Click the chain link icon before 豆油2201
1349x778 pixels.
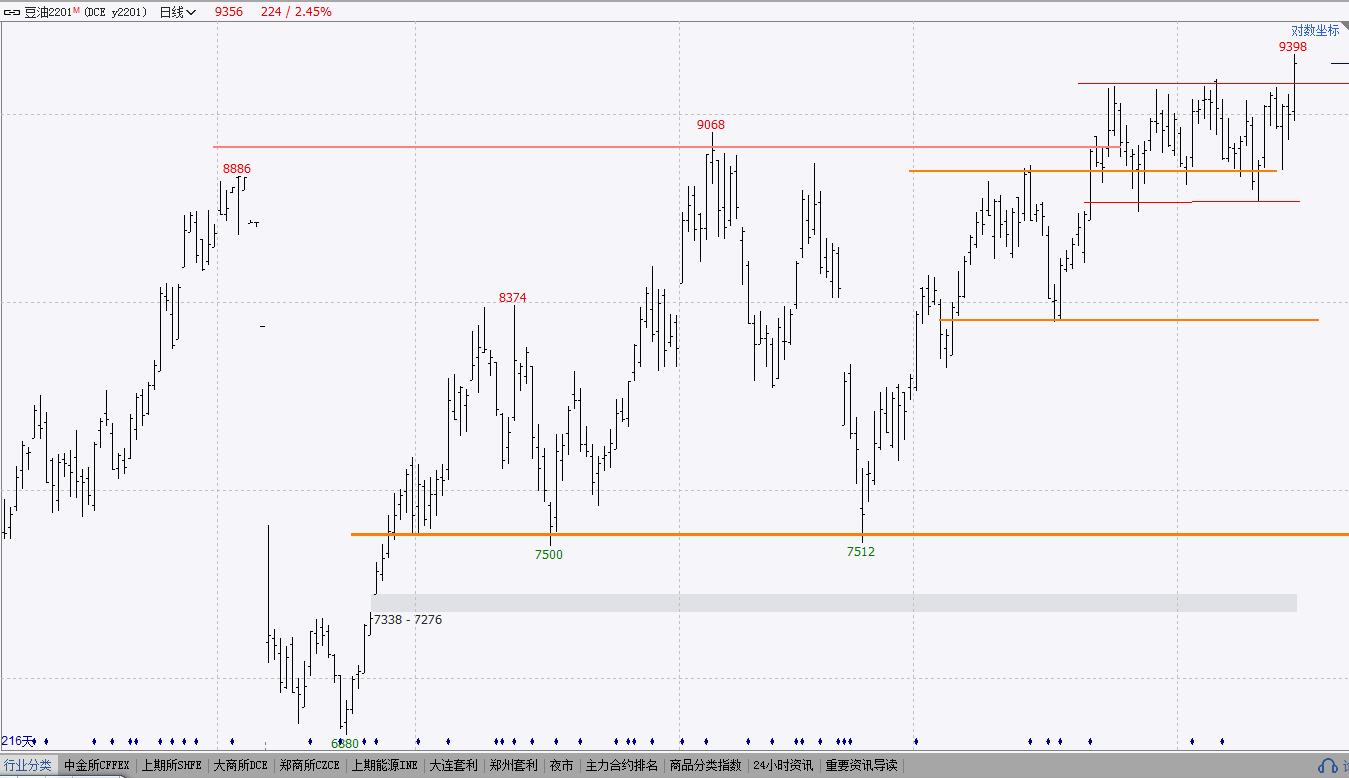(13, 12)
